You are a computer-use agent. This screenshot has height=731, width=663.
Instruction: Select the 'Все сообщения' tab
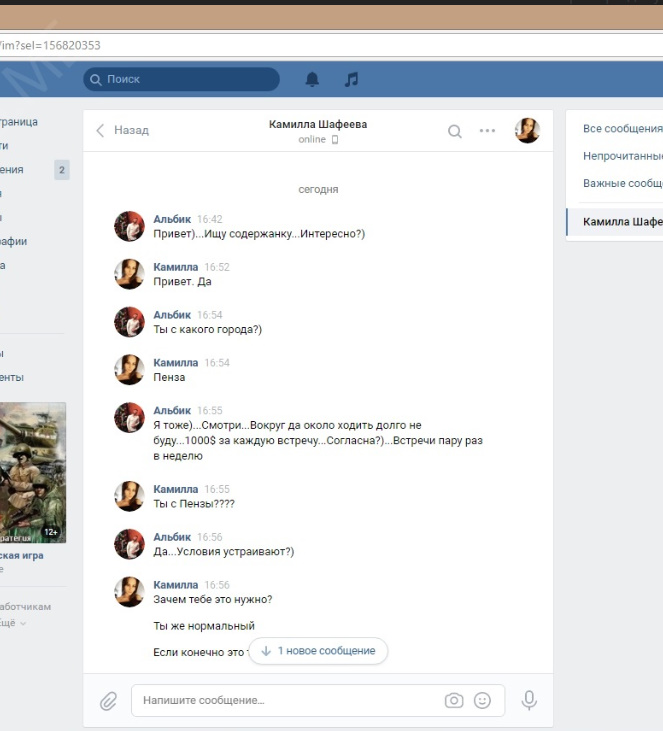click(x=622, y=129)
